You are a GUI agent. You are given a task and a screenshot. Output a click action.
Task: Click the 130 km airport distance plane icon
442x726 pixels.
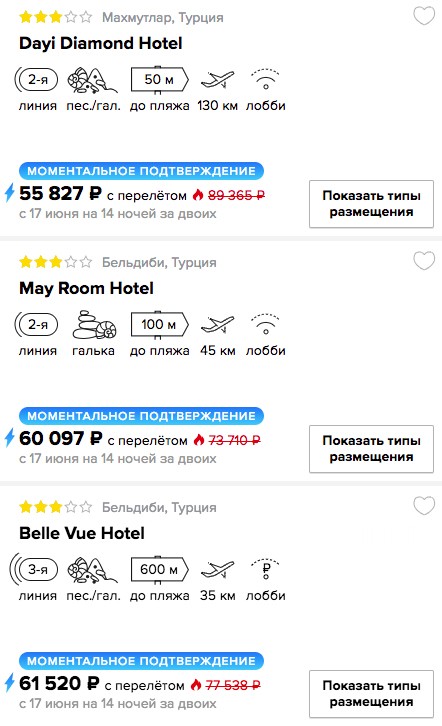pos(218,80)
